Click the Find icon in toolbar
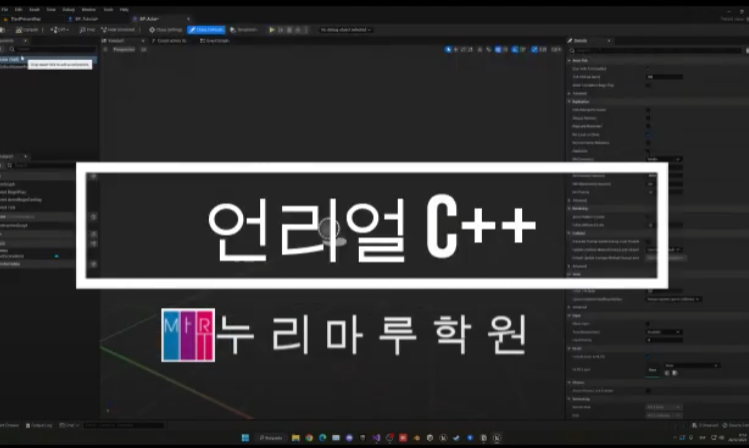Viewport: 749px width, 448px height. point(89,30)
